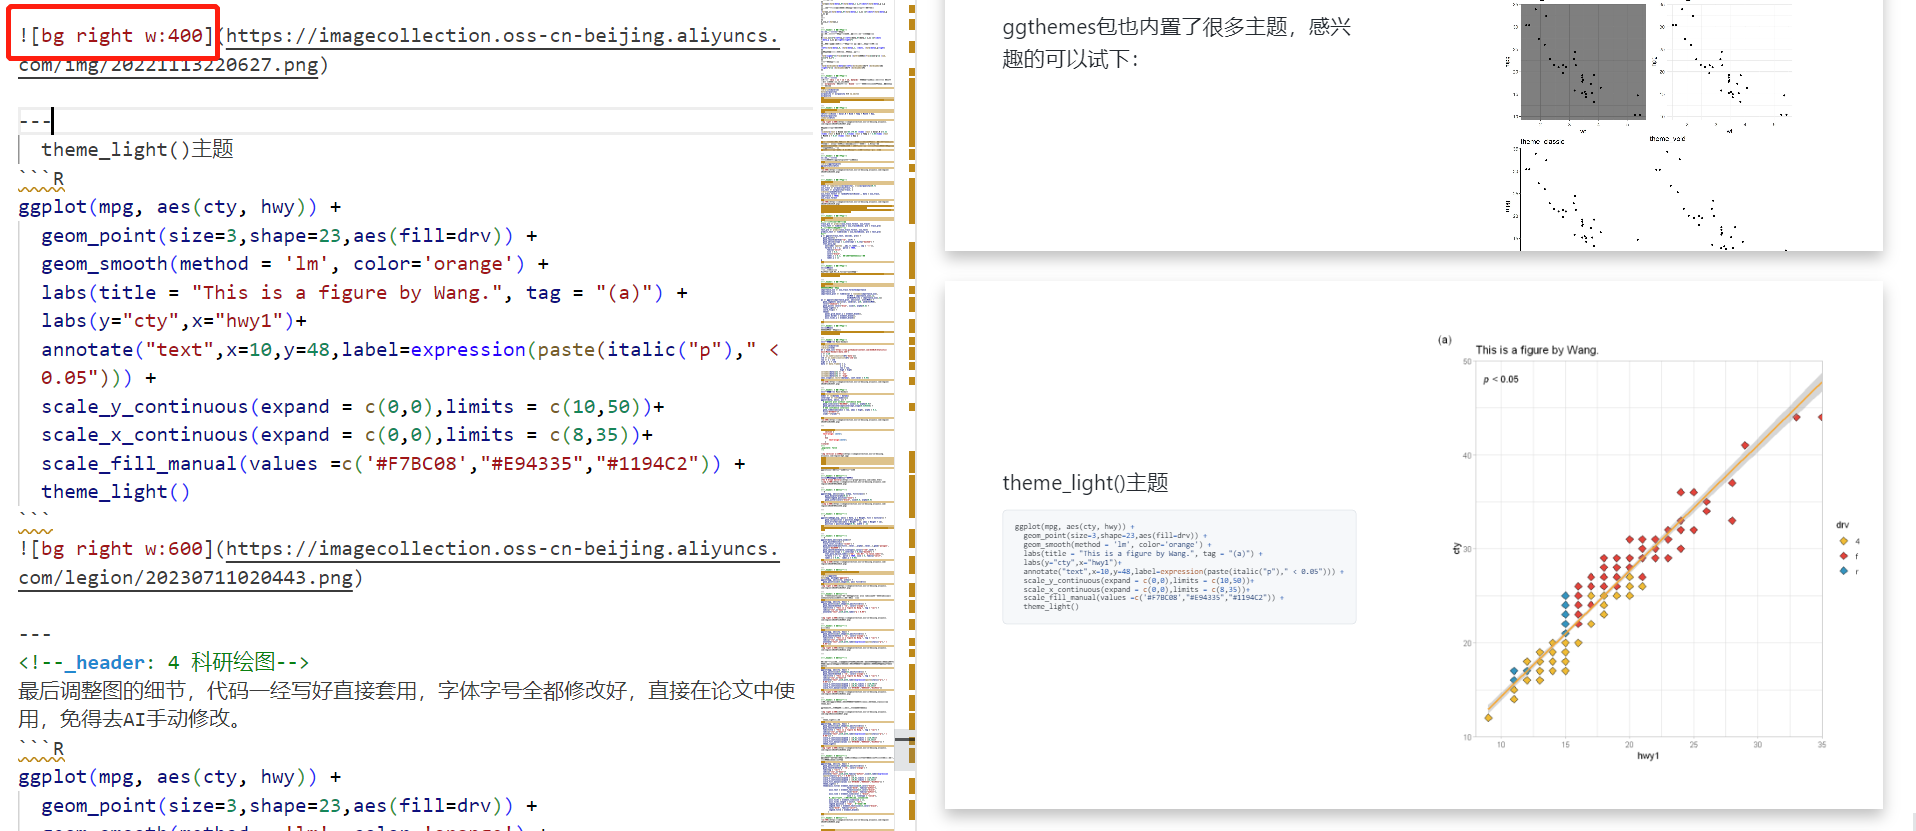Click the 'This is a figure by Wang.' plot title
Screen dimensions: 1916x831
point(1536,350)
